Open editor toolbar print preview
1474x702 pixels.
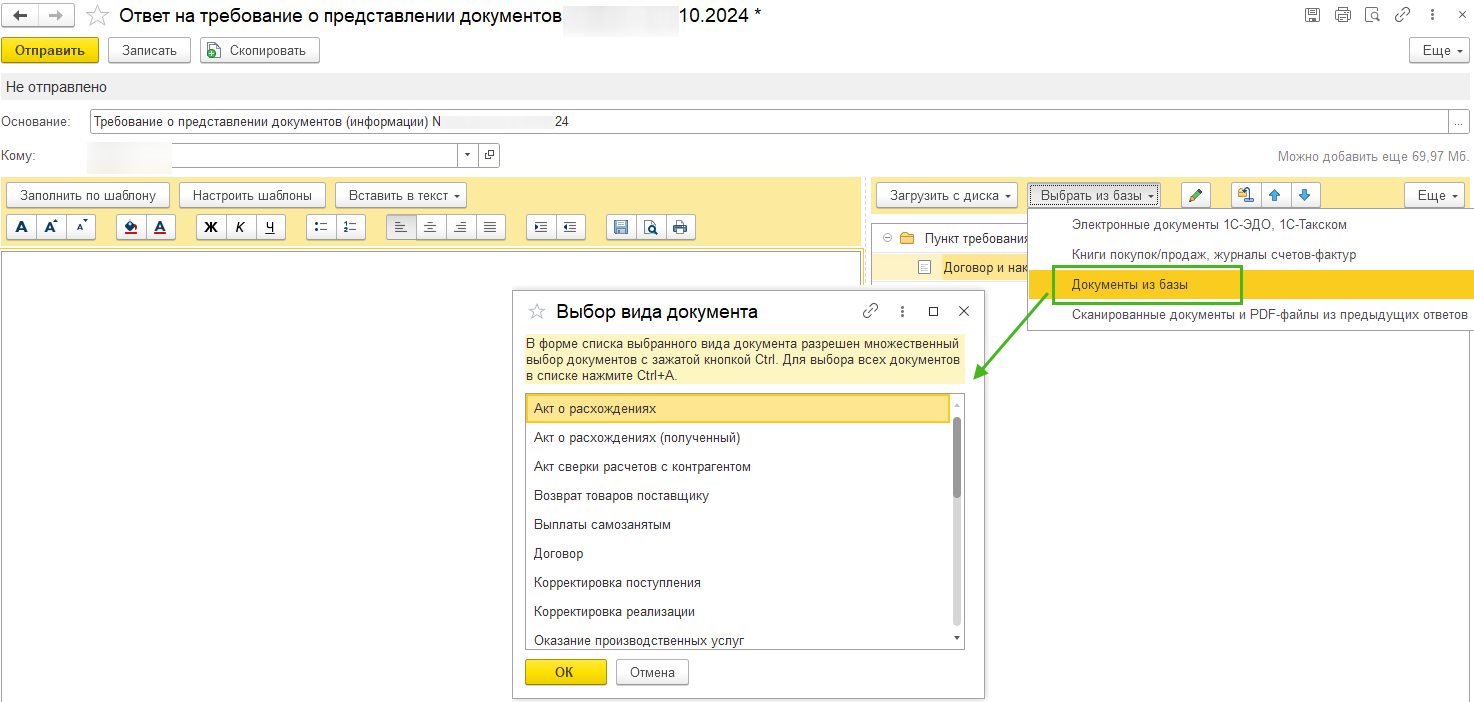point(651,227)
